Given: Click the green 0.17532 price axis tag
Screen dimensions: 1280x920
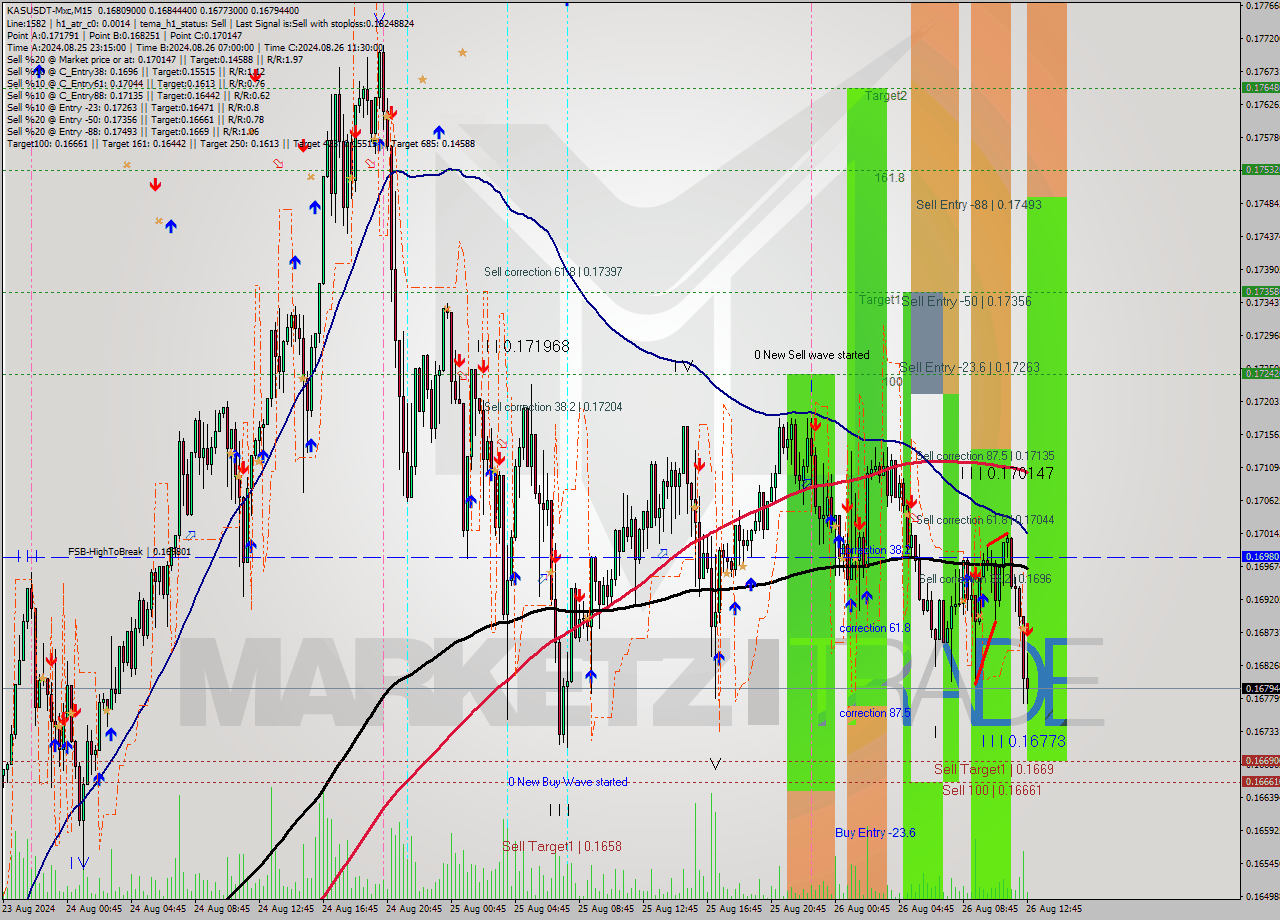Looking at the screenshot, I should click(1260, 170).
